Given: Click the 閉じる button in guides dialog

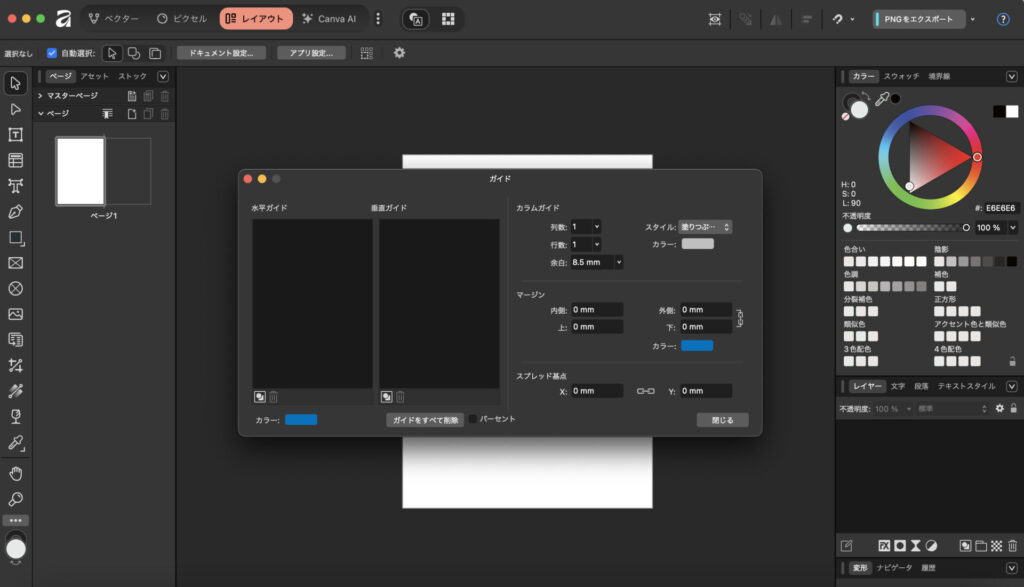Looking at the screenshot, I should (x=722, y=420).
